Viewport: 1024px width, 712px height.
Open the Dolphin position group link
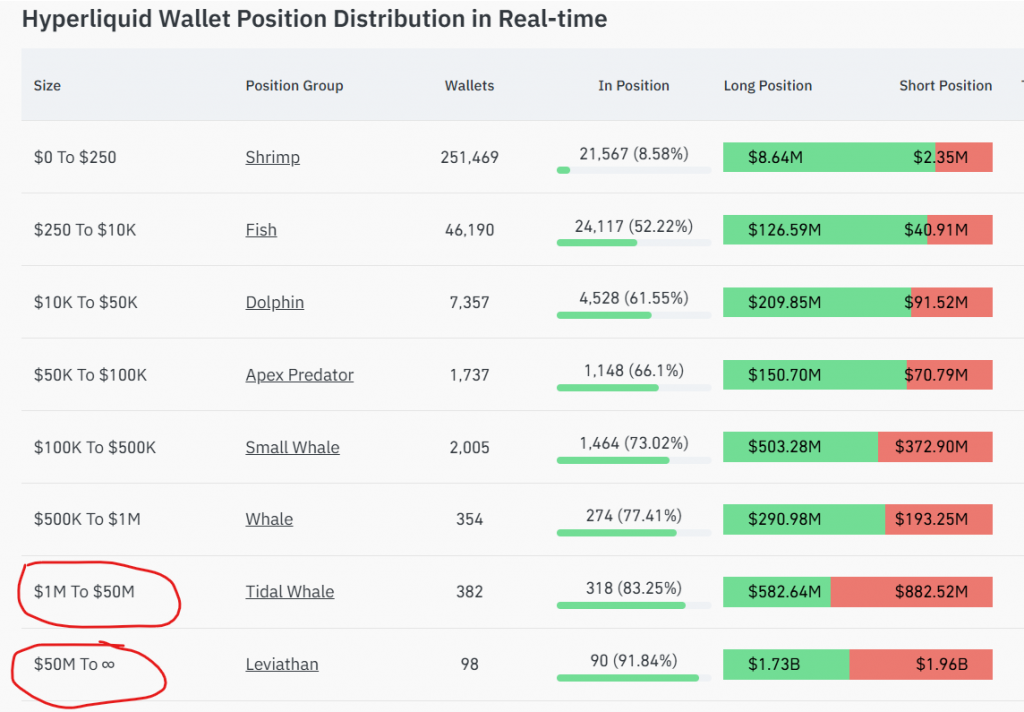[274, 302]
